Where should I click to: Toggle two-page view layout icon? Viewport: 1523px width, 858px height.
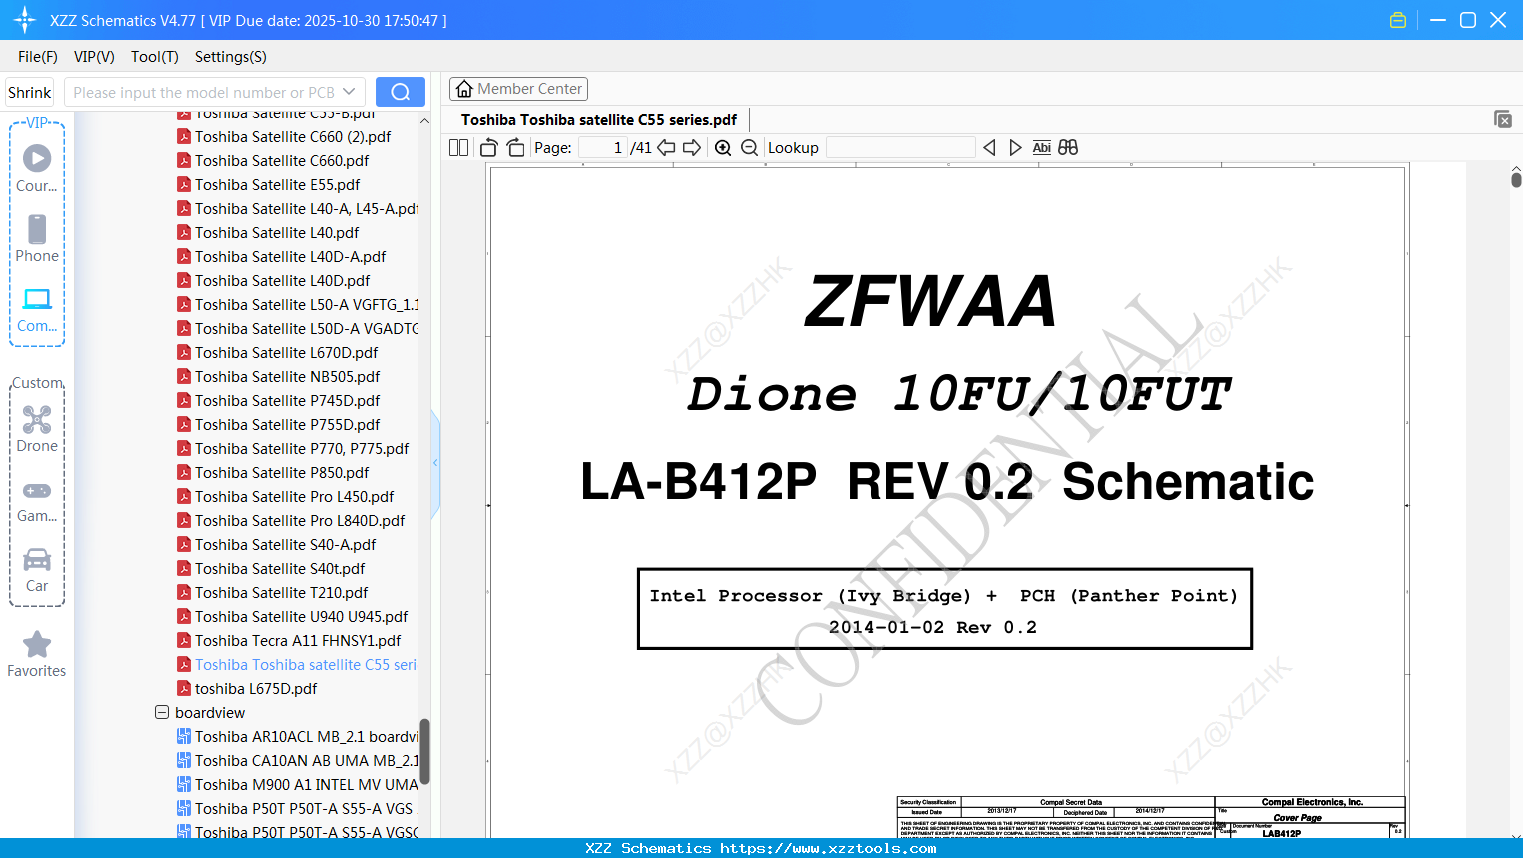(x=459, y=148)
